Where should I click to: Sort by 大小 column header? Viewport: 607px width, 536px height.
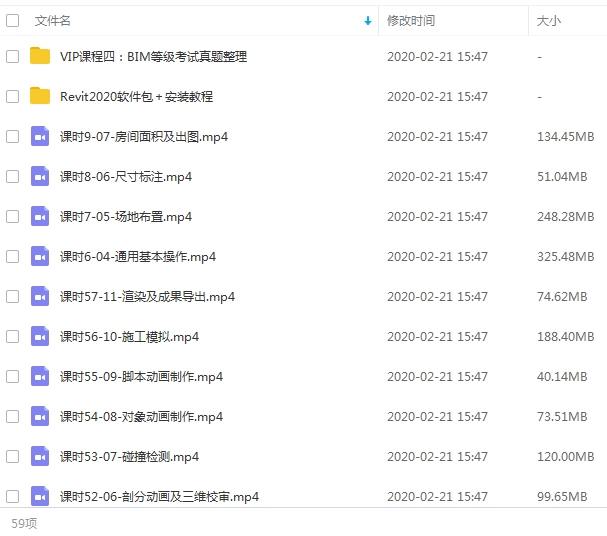[x=549, y=21]
